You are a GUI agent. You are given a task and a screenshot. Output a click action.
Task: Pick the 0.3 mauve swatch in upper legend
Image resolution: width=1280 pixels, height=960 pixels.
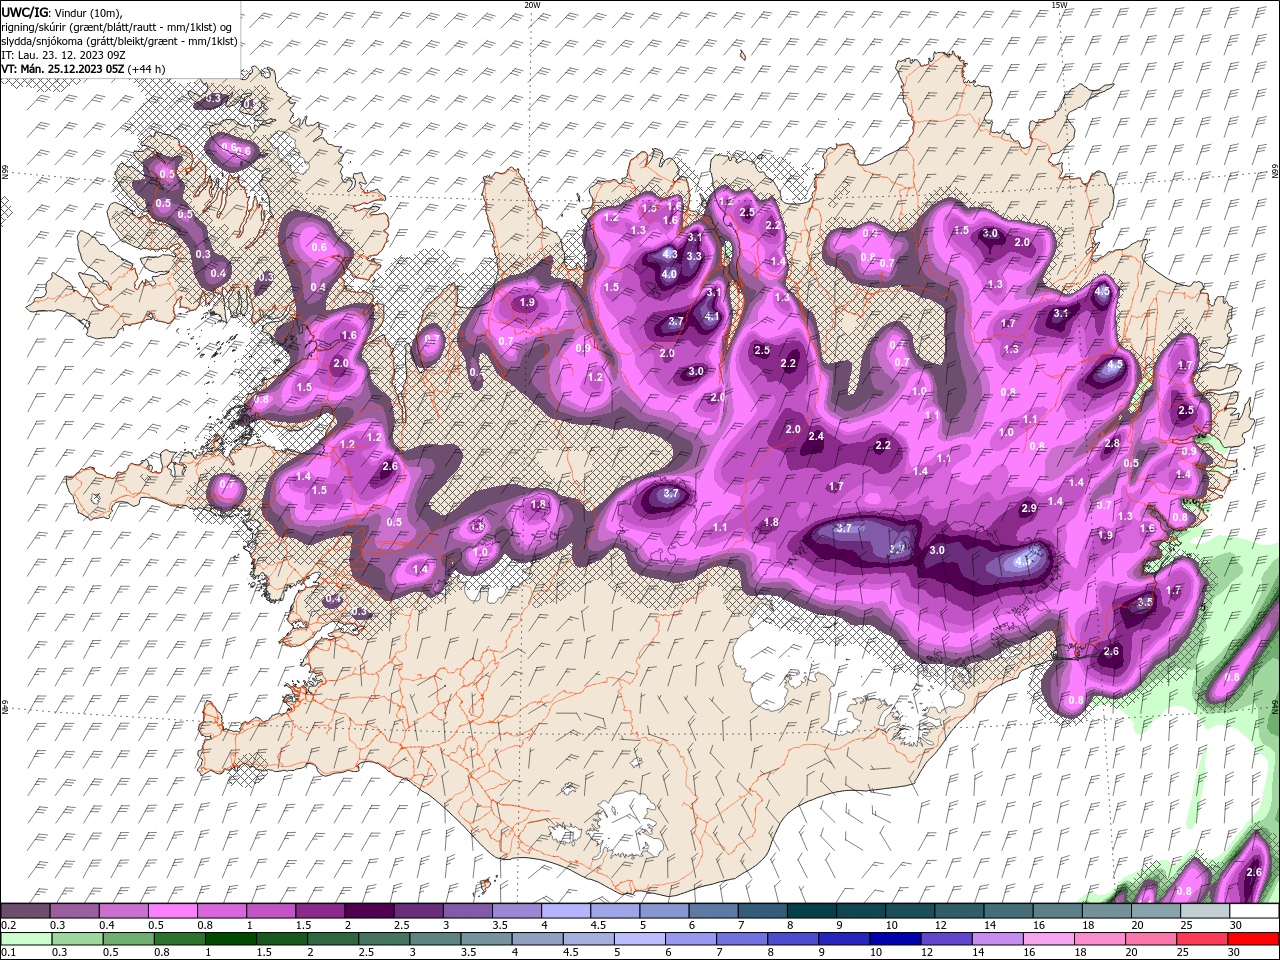76,911
